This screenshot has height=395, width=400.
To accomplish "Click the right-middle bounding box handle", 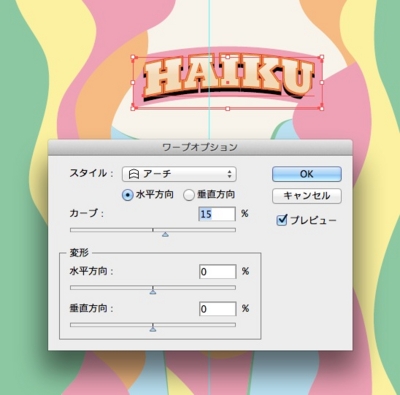I will click(x=322, y=82).
